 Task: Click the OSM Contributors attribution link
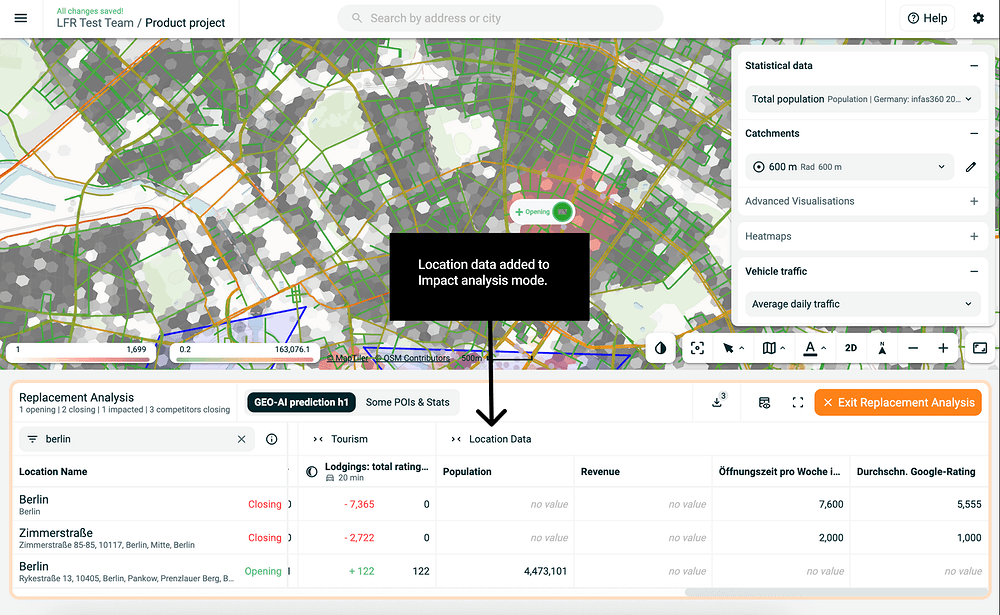[412, 359]
